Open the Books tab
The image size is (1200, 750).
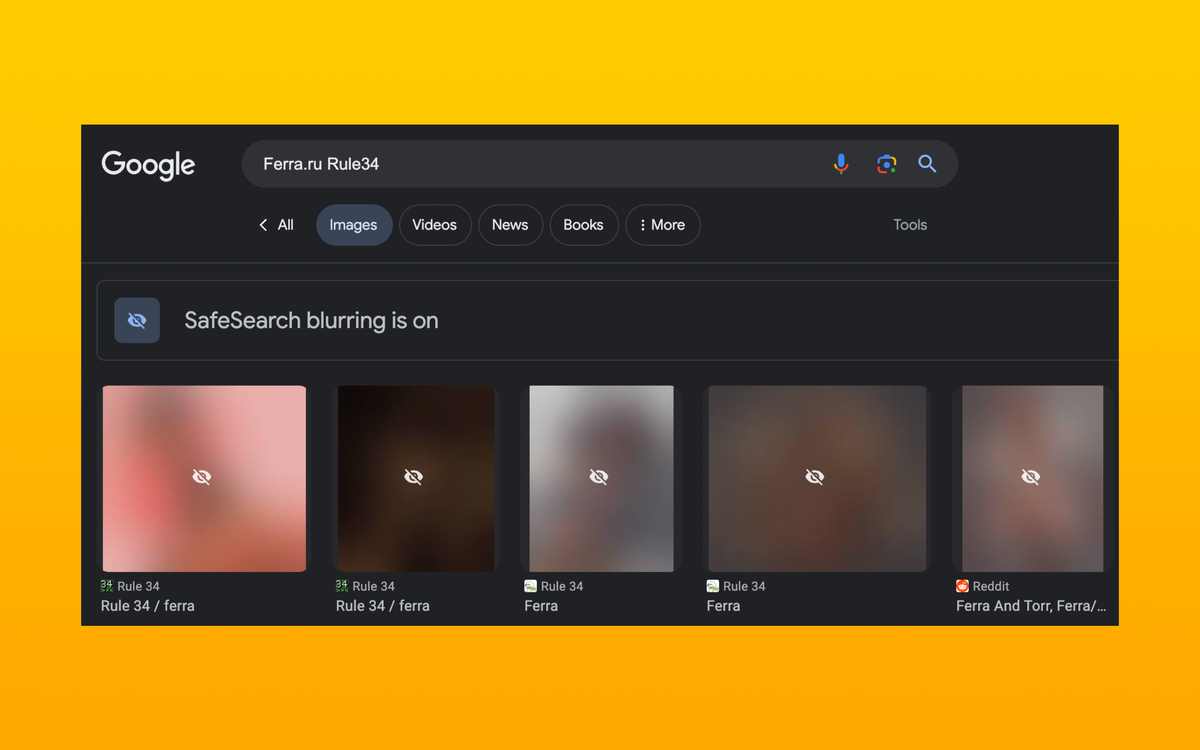click(x=583, y=225)
